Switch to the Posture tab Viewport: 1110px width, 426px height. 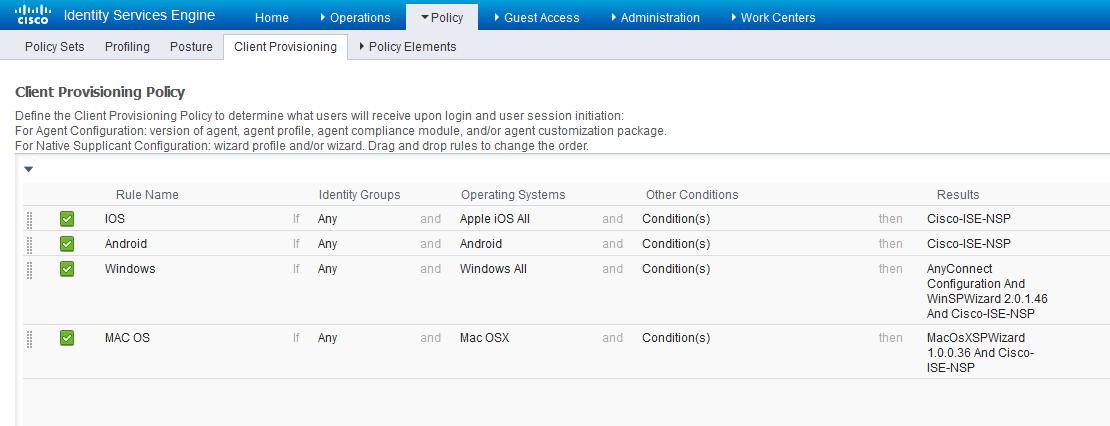[x=191, y=47]
